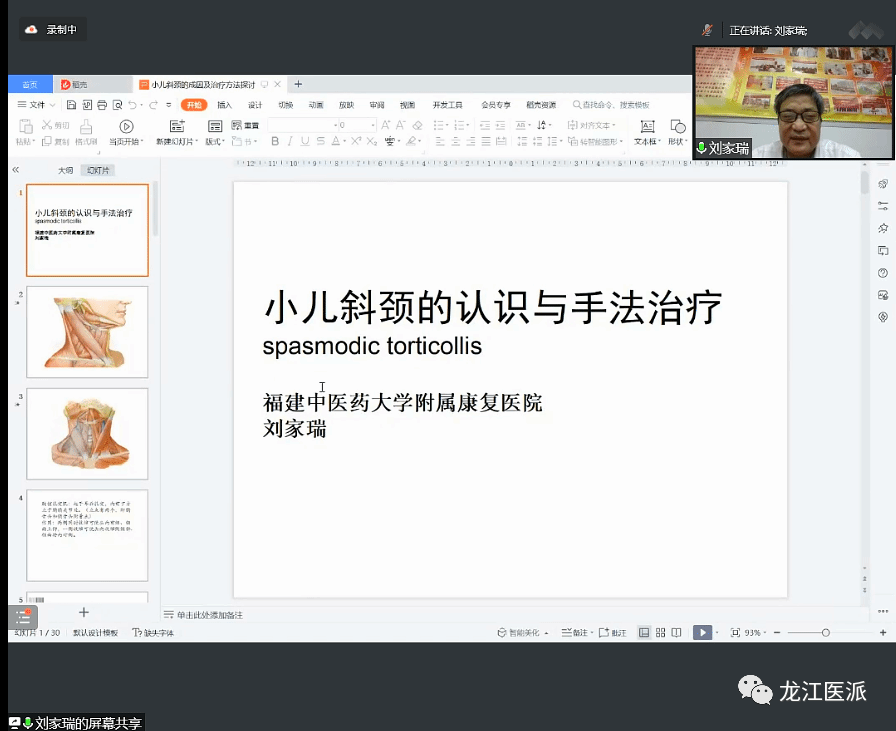Expand the 版式 layout dropdown
Viewport: 896px width, 731px height.
tap(215, 142)
